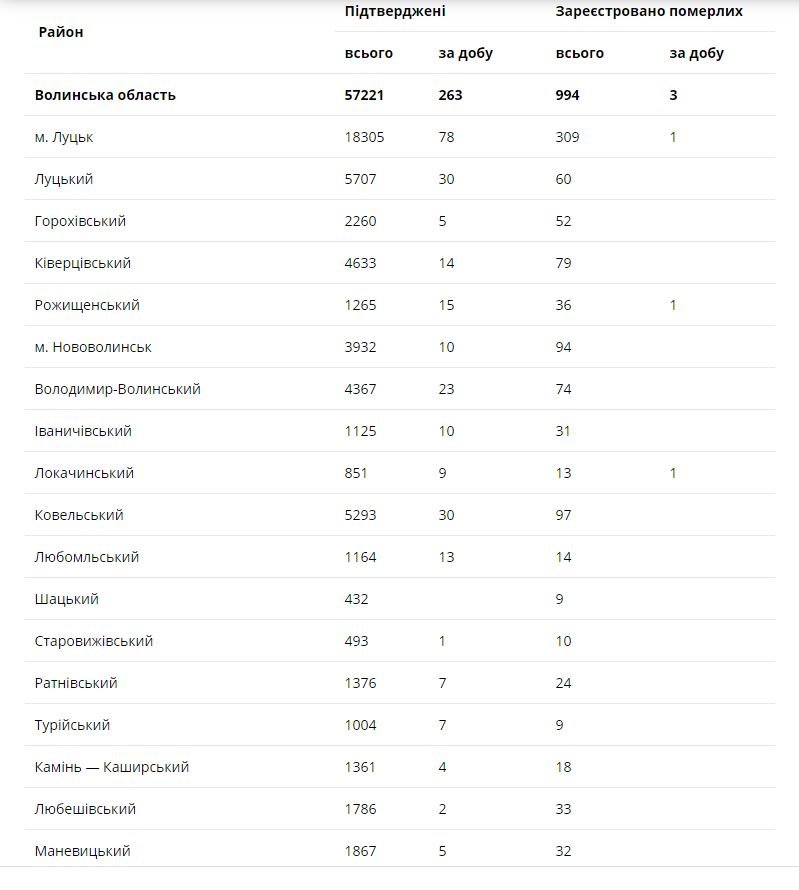Click the м. Луцьк row label

point(64,137)
